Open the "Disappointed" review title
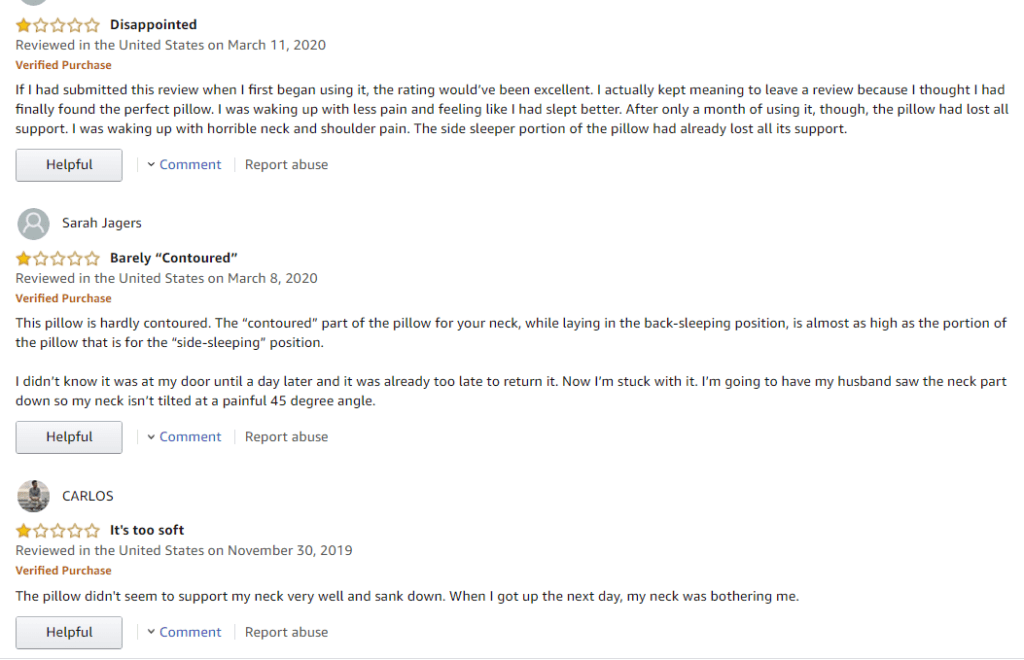Viewport: 1024px width, 660px height. pos(153,25)
